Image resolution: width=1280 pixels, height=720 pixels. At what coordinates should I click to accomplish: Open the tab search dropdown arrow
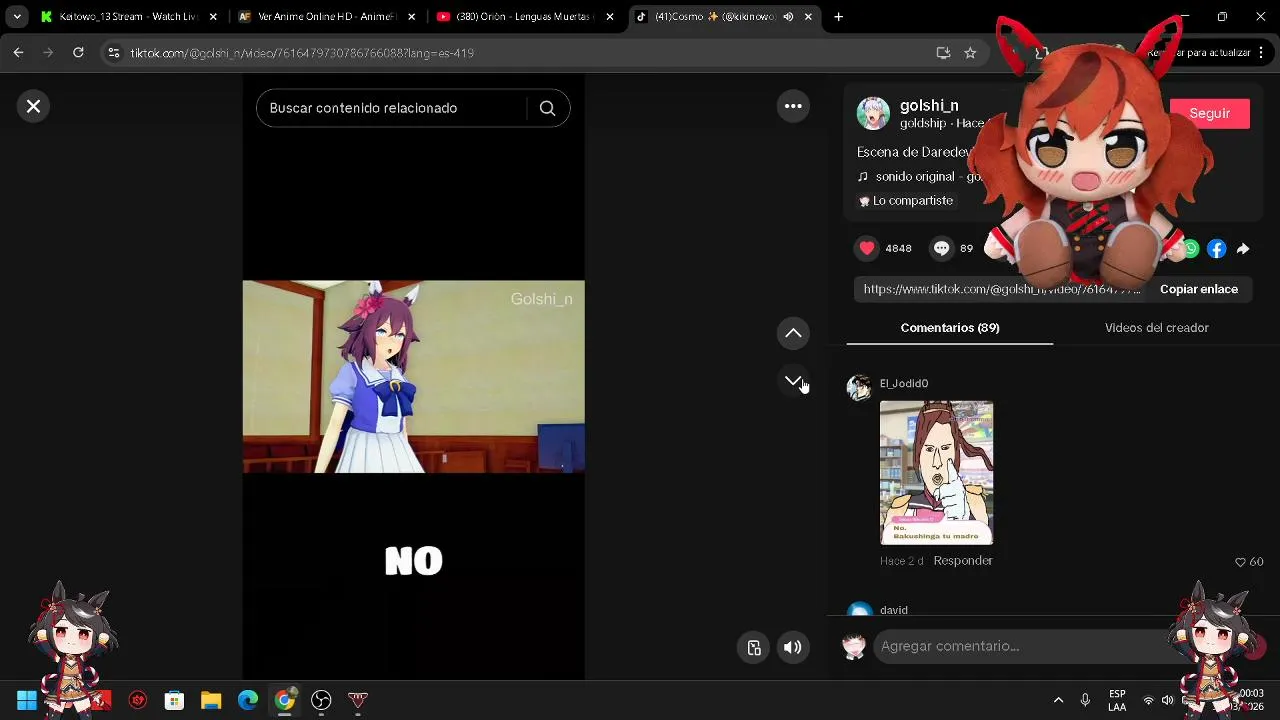pos(17,17)
